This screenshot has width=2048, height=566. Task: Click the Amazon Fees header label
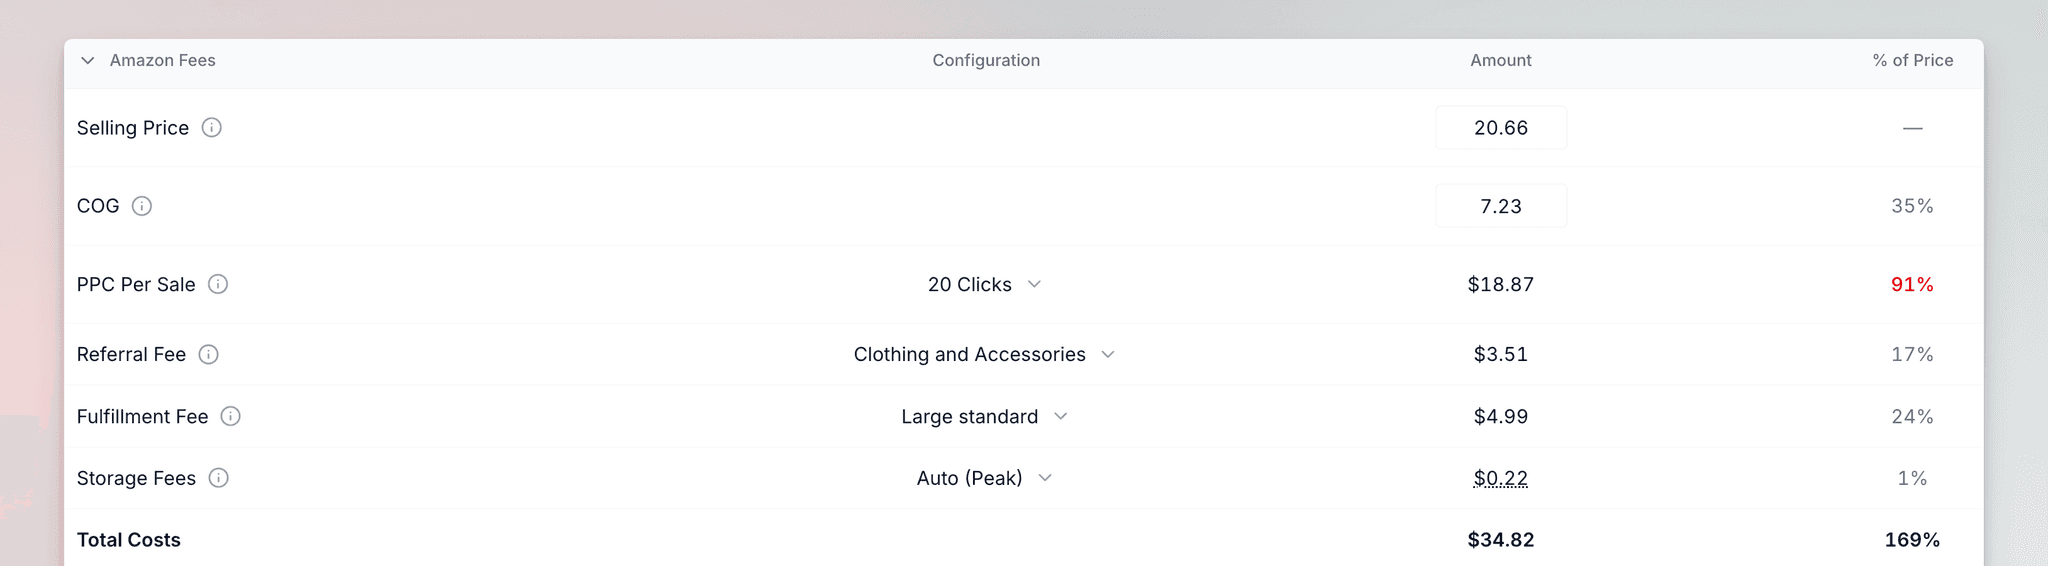tap(162, 61)
